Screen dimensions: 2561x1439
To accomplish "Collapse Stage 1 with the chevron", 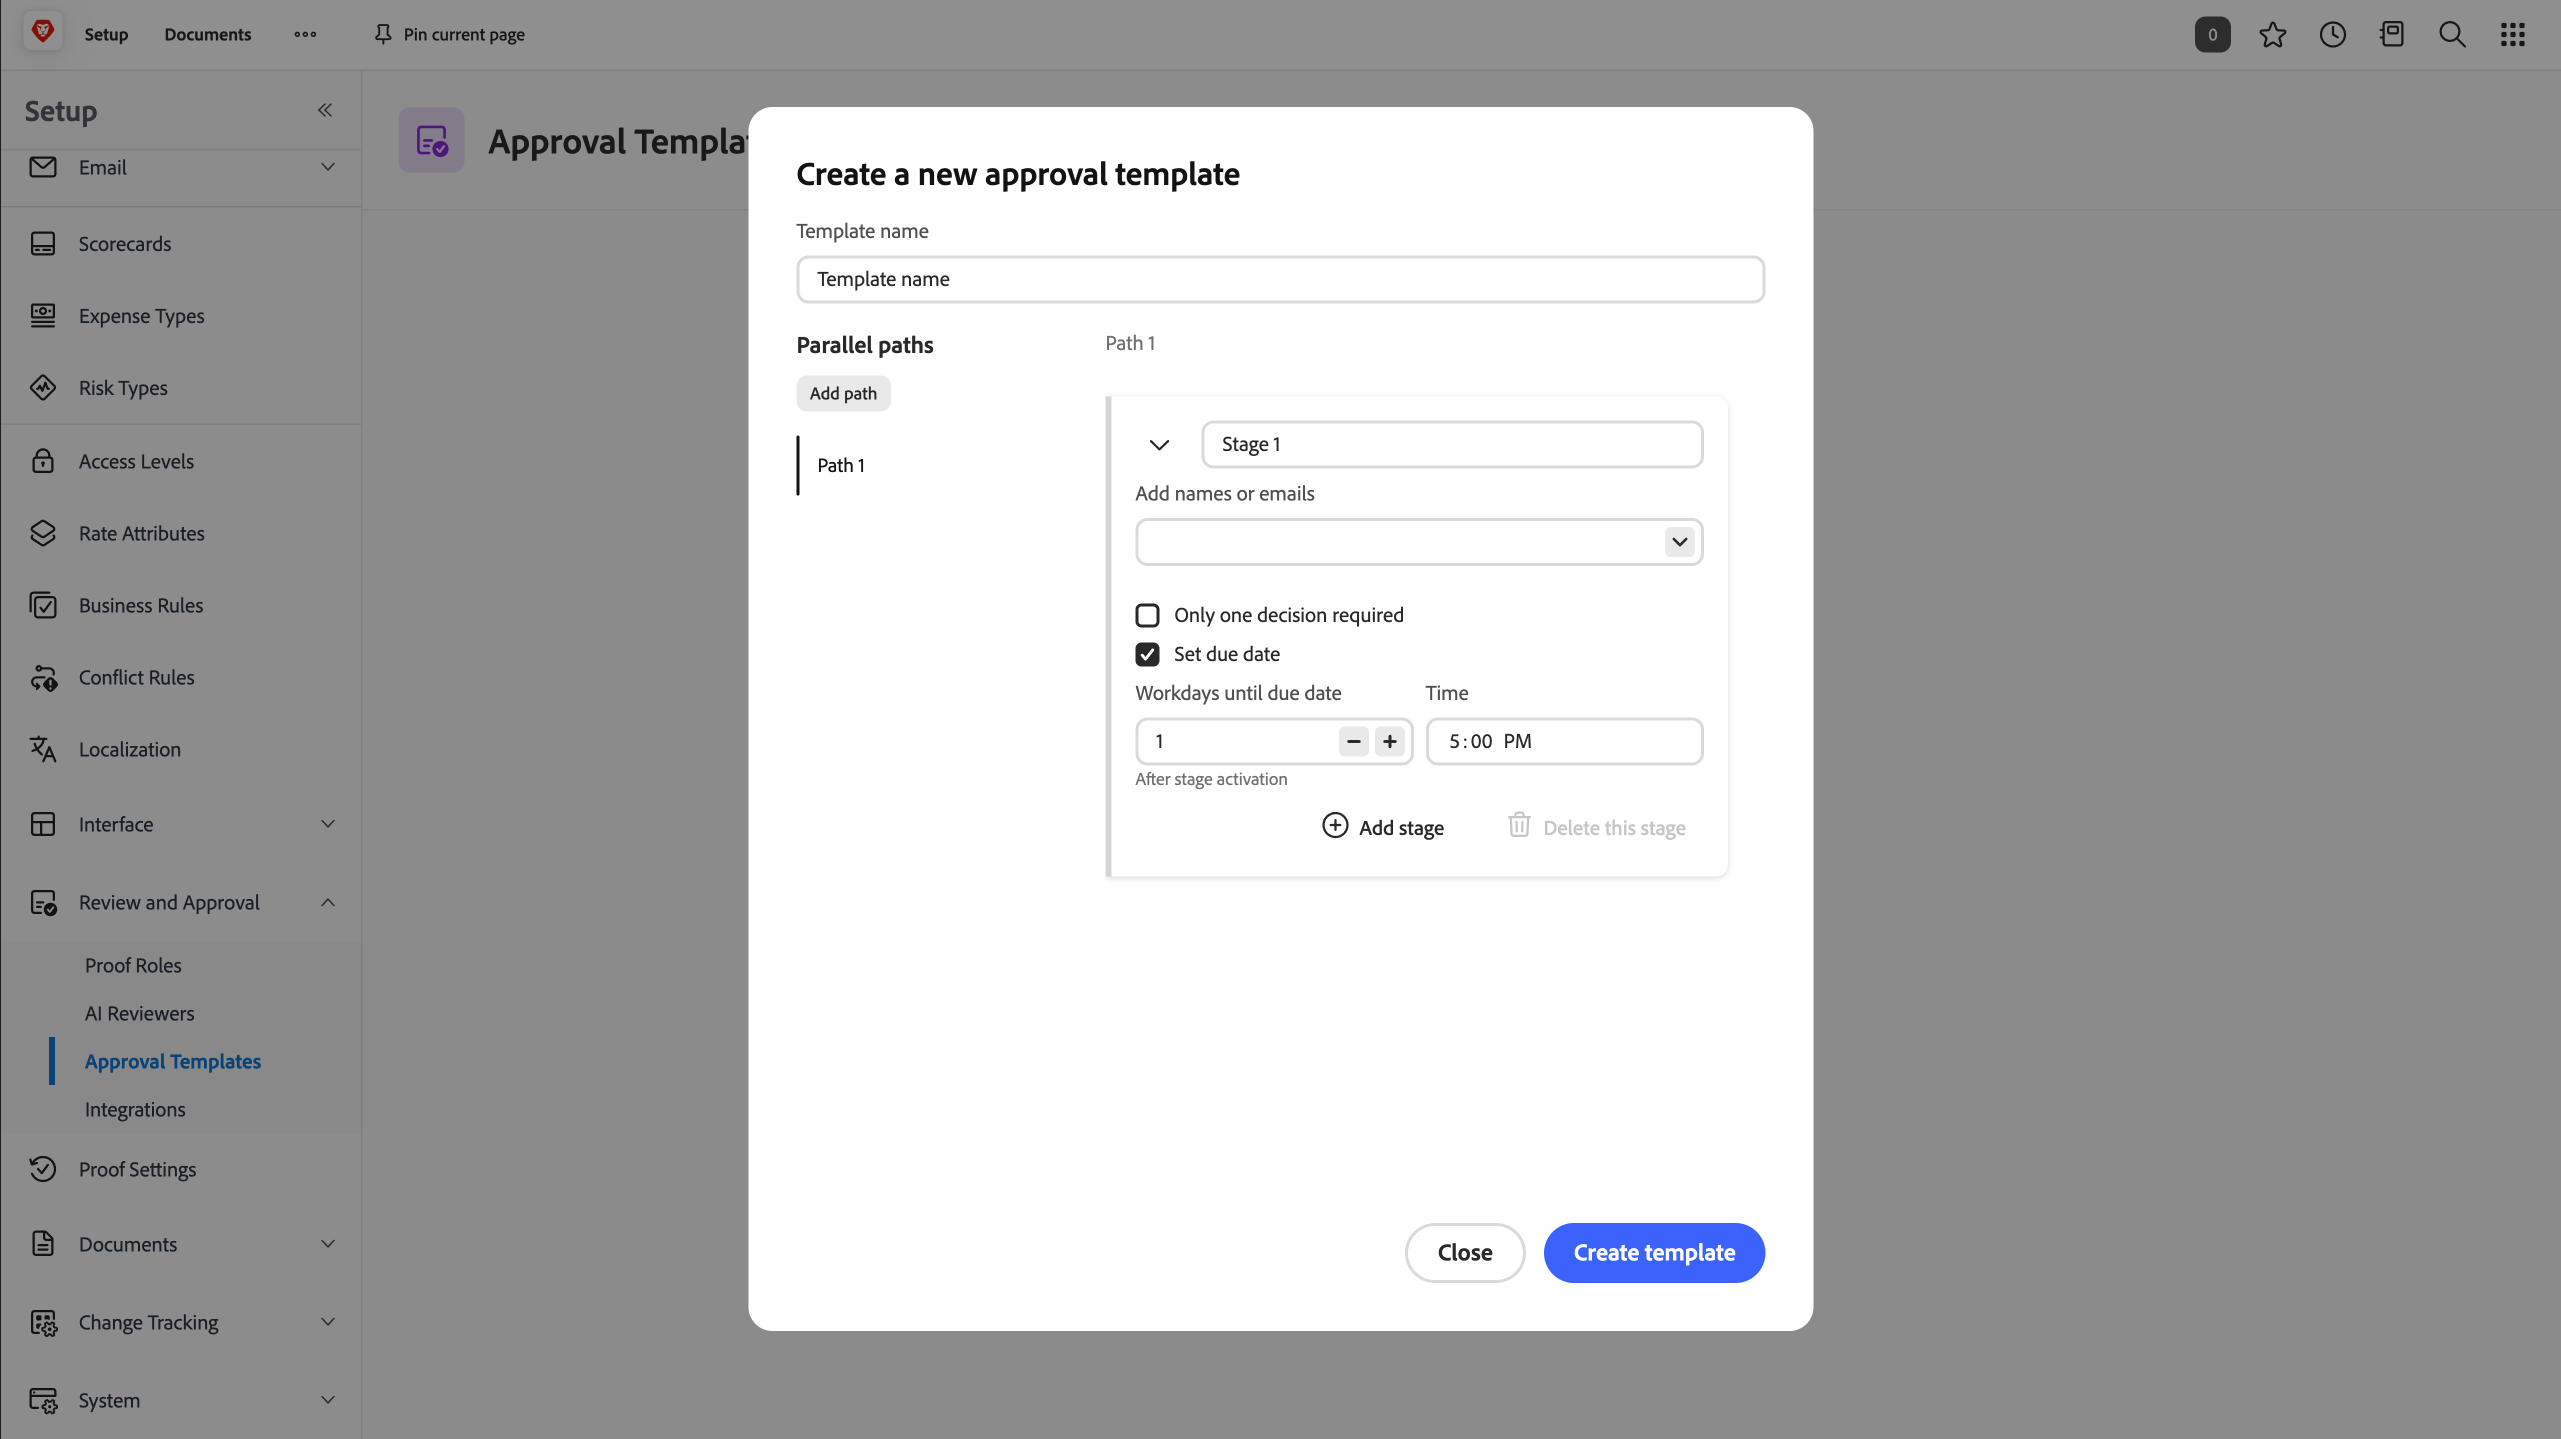I will coord(1159,445).
